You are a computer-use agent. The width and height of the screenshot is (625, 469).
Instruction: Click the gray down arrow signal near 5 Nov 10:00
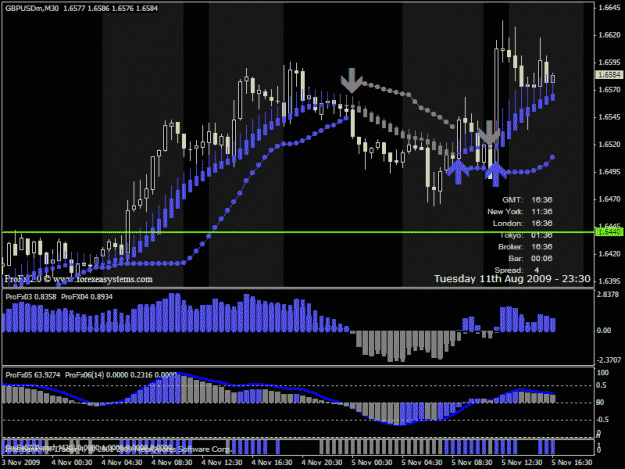[489, 133]
